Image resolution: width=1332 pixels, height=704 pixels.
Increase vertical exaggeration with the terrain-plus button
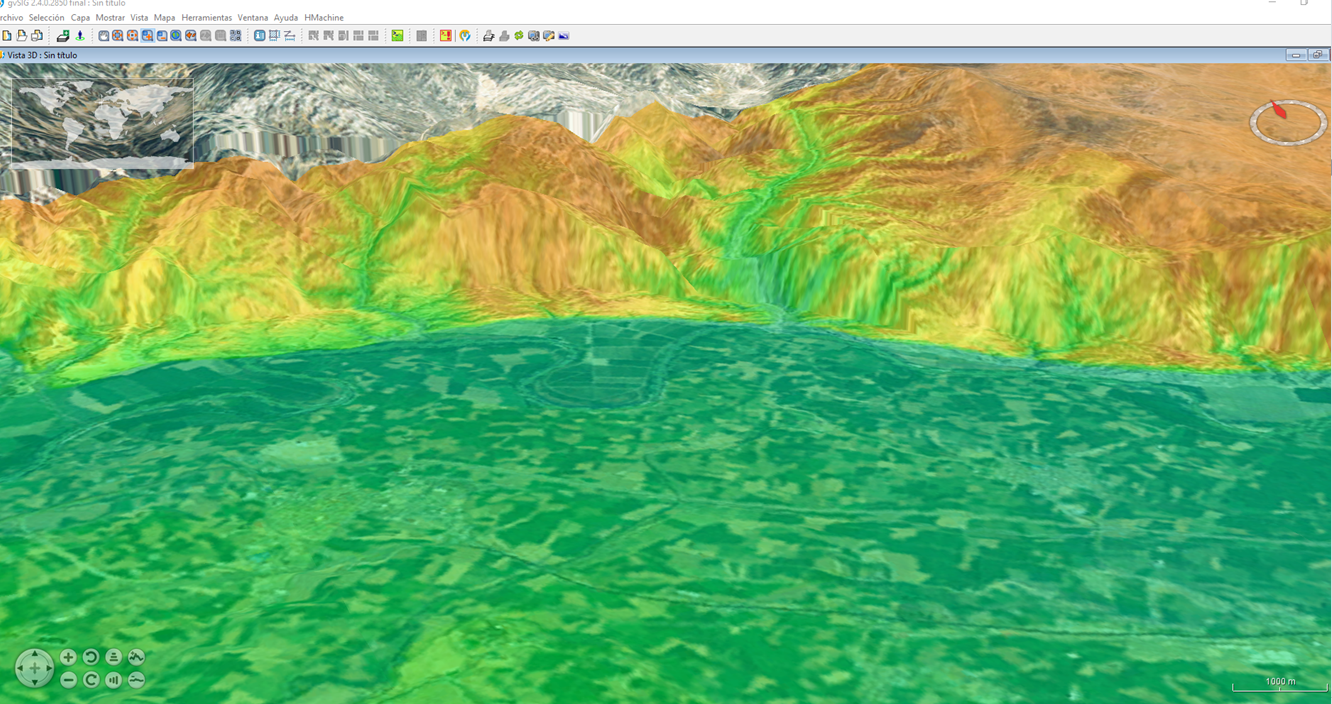[136, 657]
